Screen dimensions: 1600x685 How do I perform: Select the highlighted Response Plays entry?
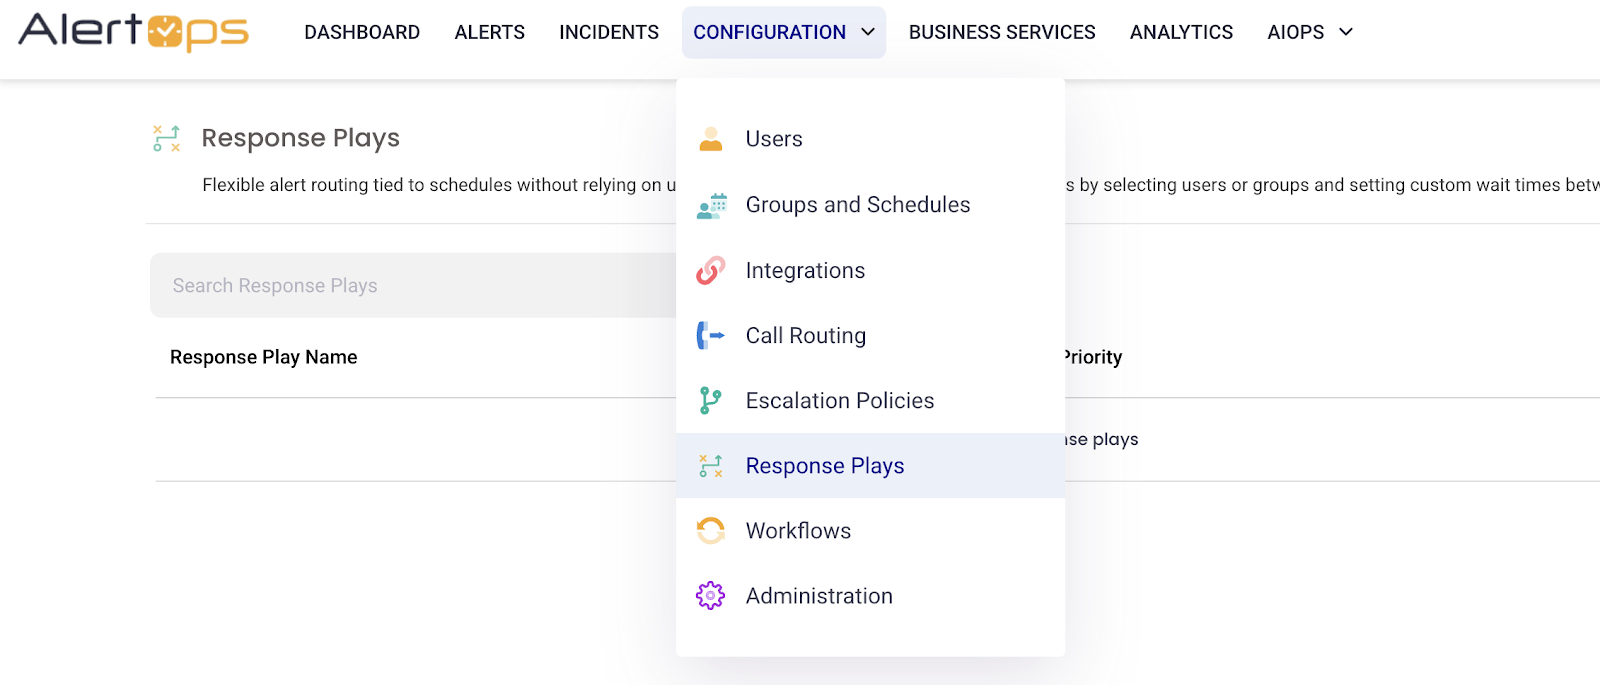(x=871, y=466)
